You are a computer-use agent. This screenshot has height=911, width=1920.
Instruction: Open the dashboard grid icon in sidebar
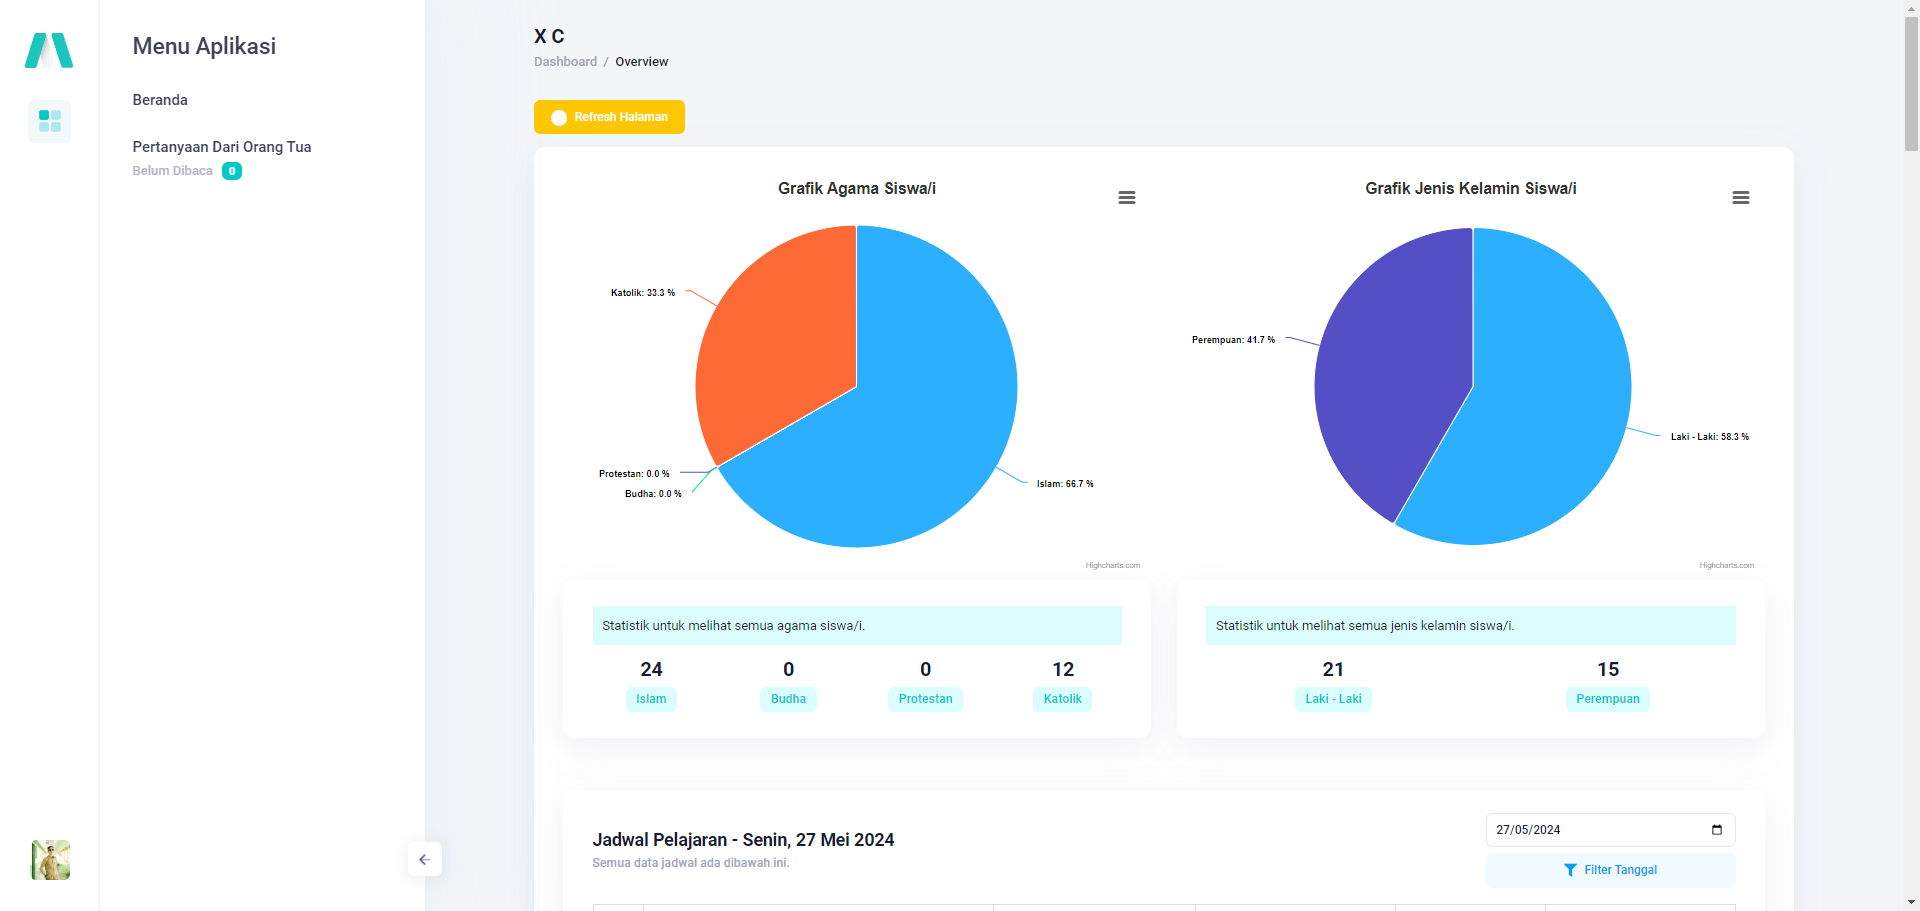(49, 121)
